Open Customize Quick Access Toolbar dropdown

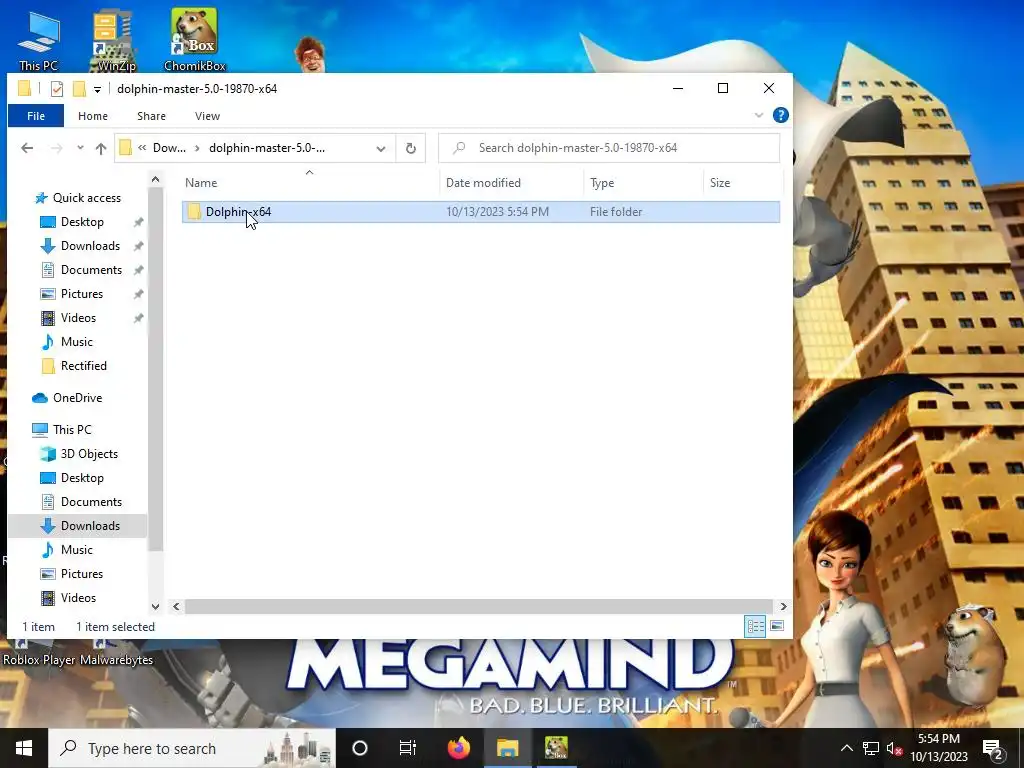click(97, 89)
